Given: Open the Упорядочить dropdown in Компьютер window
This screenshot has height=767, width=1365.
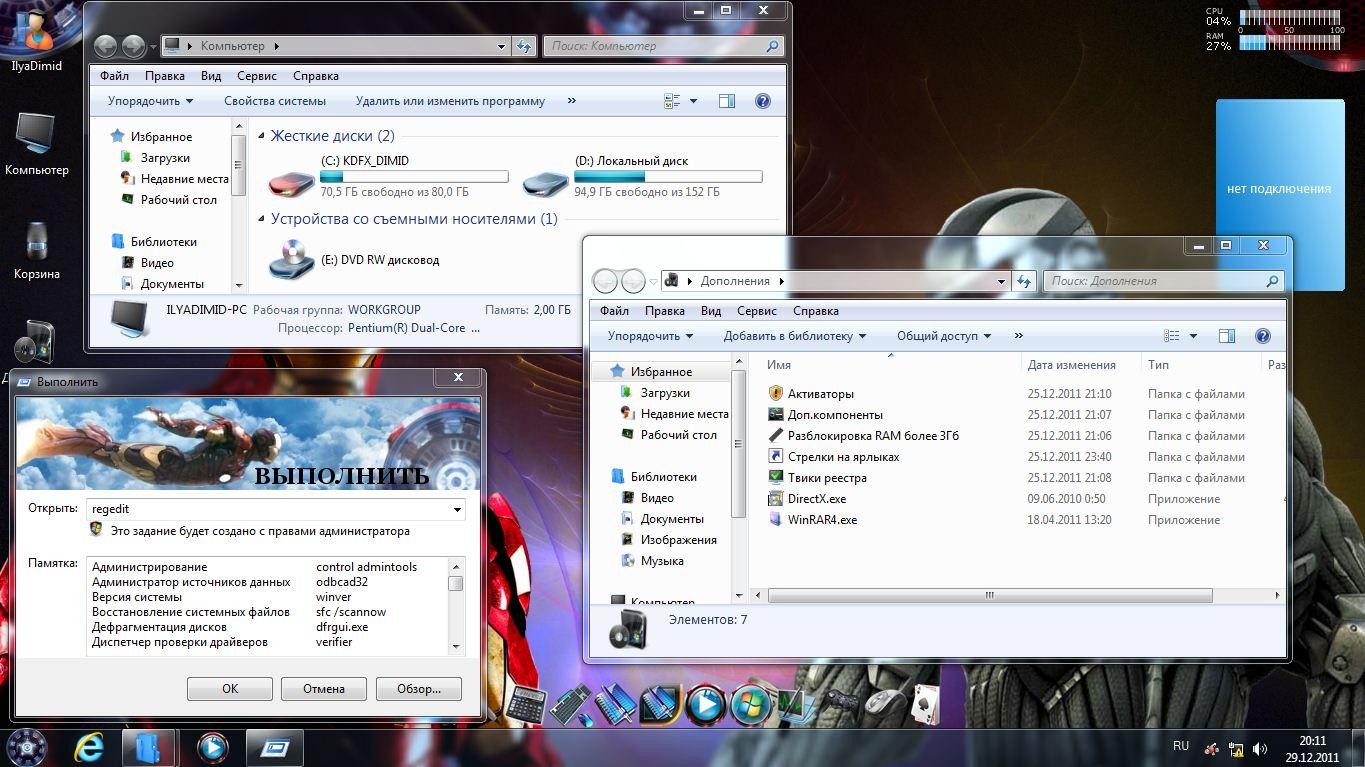Looking at the screenshot, I should [x=150, y=101].
